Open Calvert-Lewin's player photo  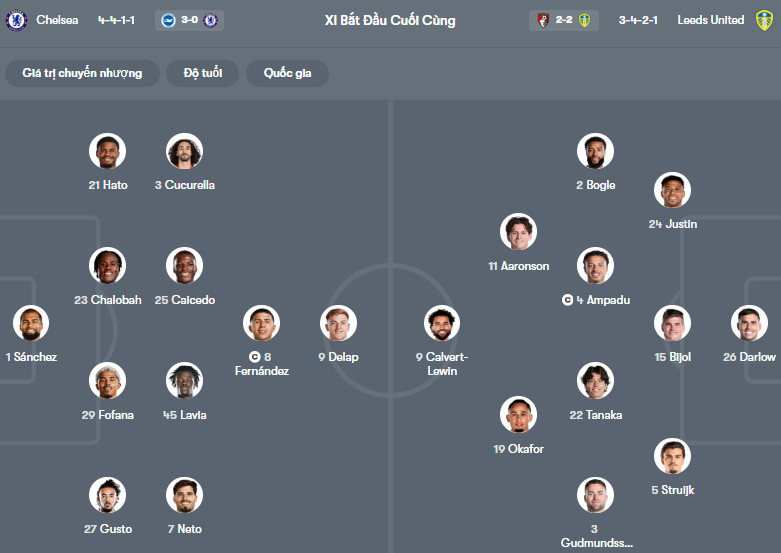point(440,324)
